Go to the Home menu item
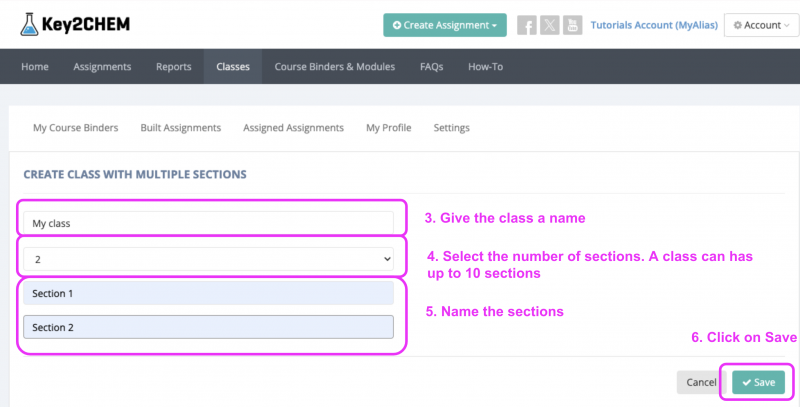 click(35, 67)
